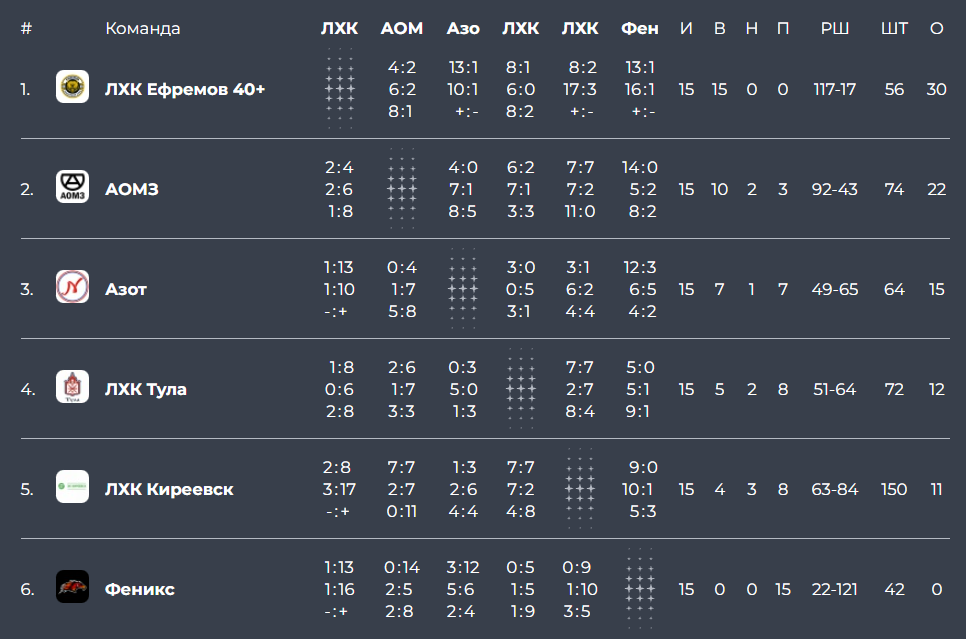This screenshot has height=639, width=966.
Task: Open the ЛХК Ефремов 40+ team name
Action: 185,89
